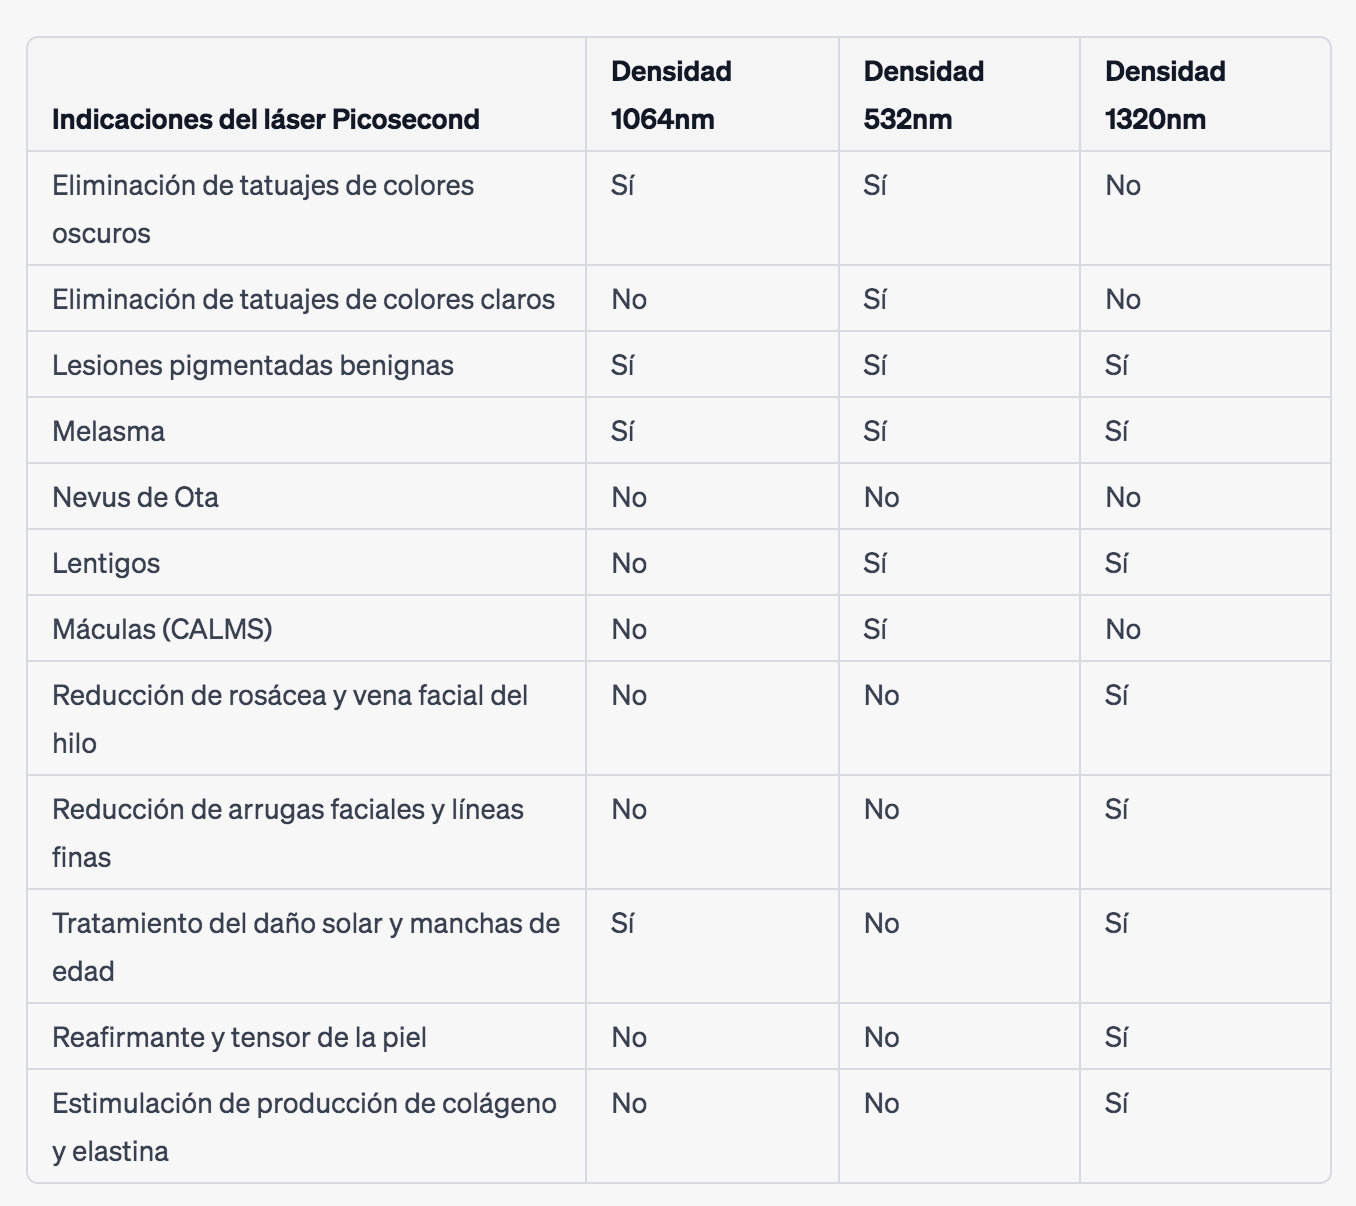Click the 'Eliminación de tatuajes de colores oscuros' row label
The image size is (1356, 1206).
pyautogui.click(x=263, y=209)
